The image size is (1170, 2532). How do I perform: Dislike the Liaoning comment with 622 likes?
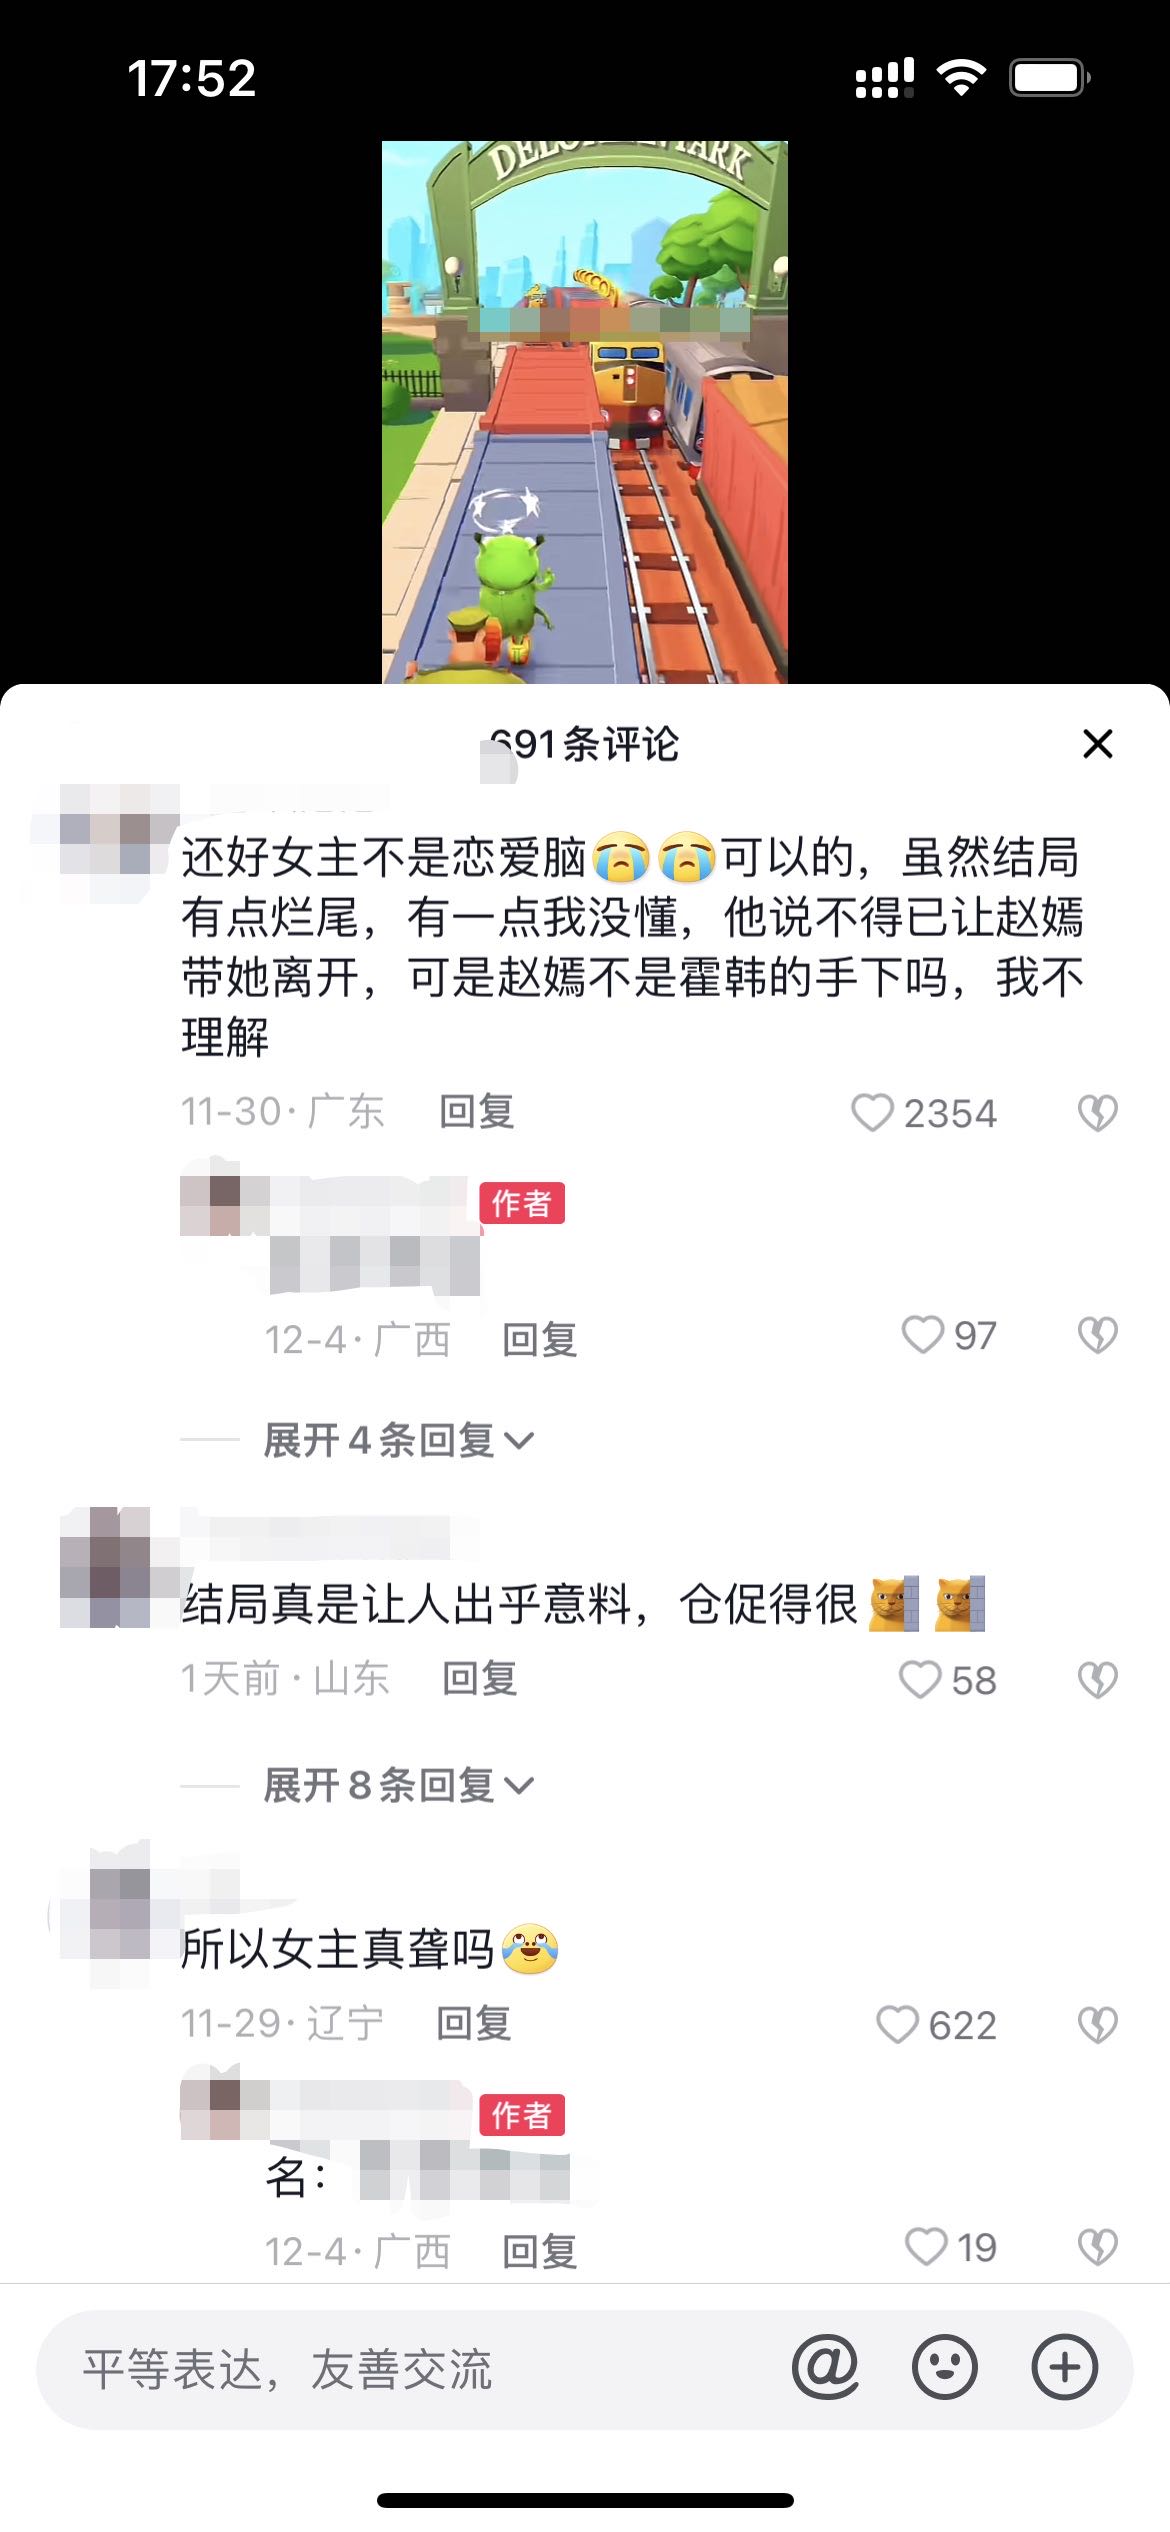[x=1097, y=2025]
